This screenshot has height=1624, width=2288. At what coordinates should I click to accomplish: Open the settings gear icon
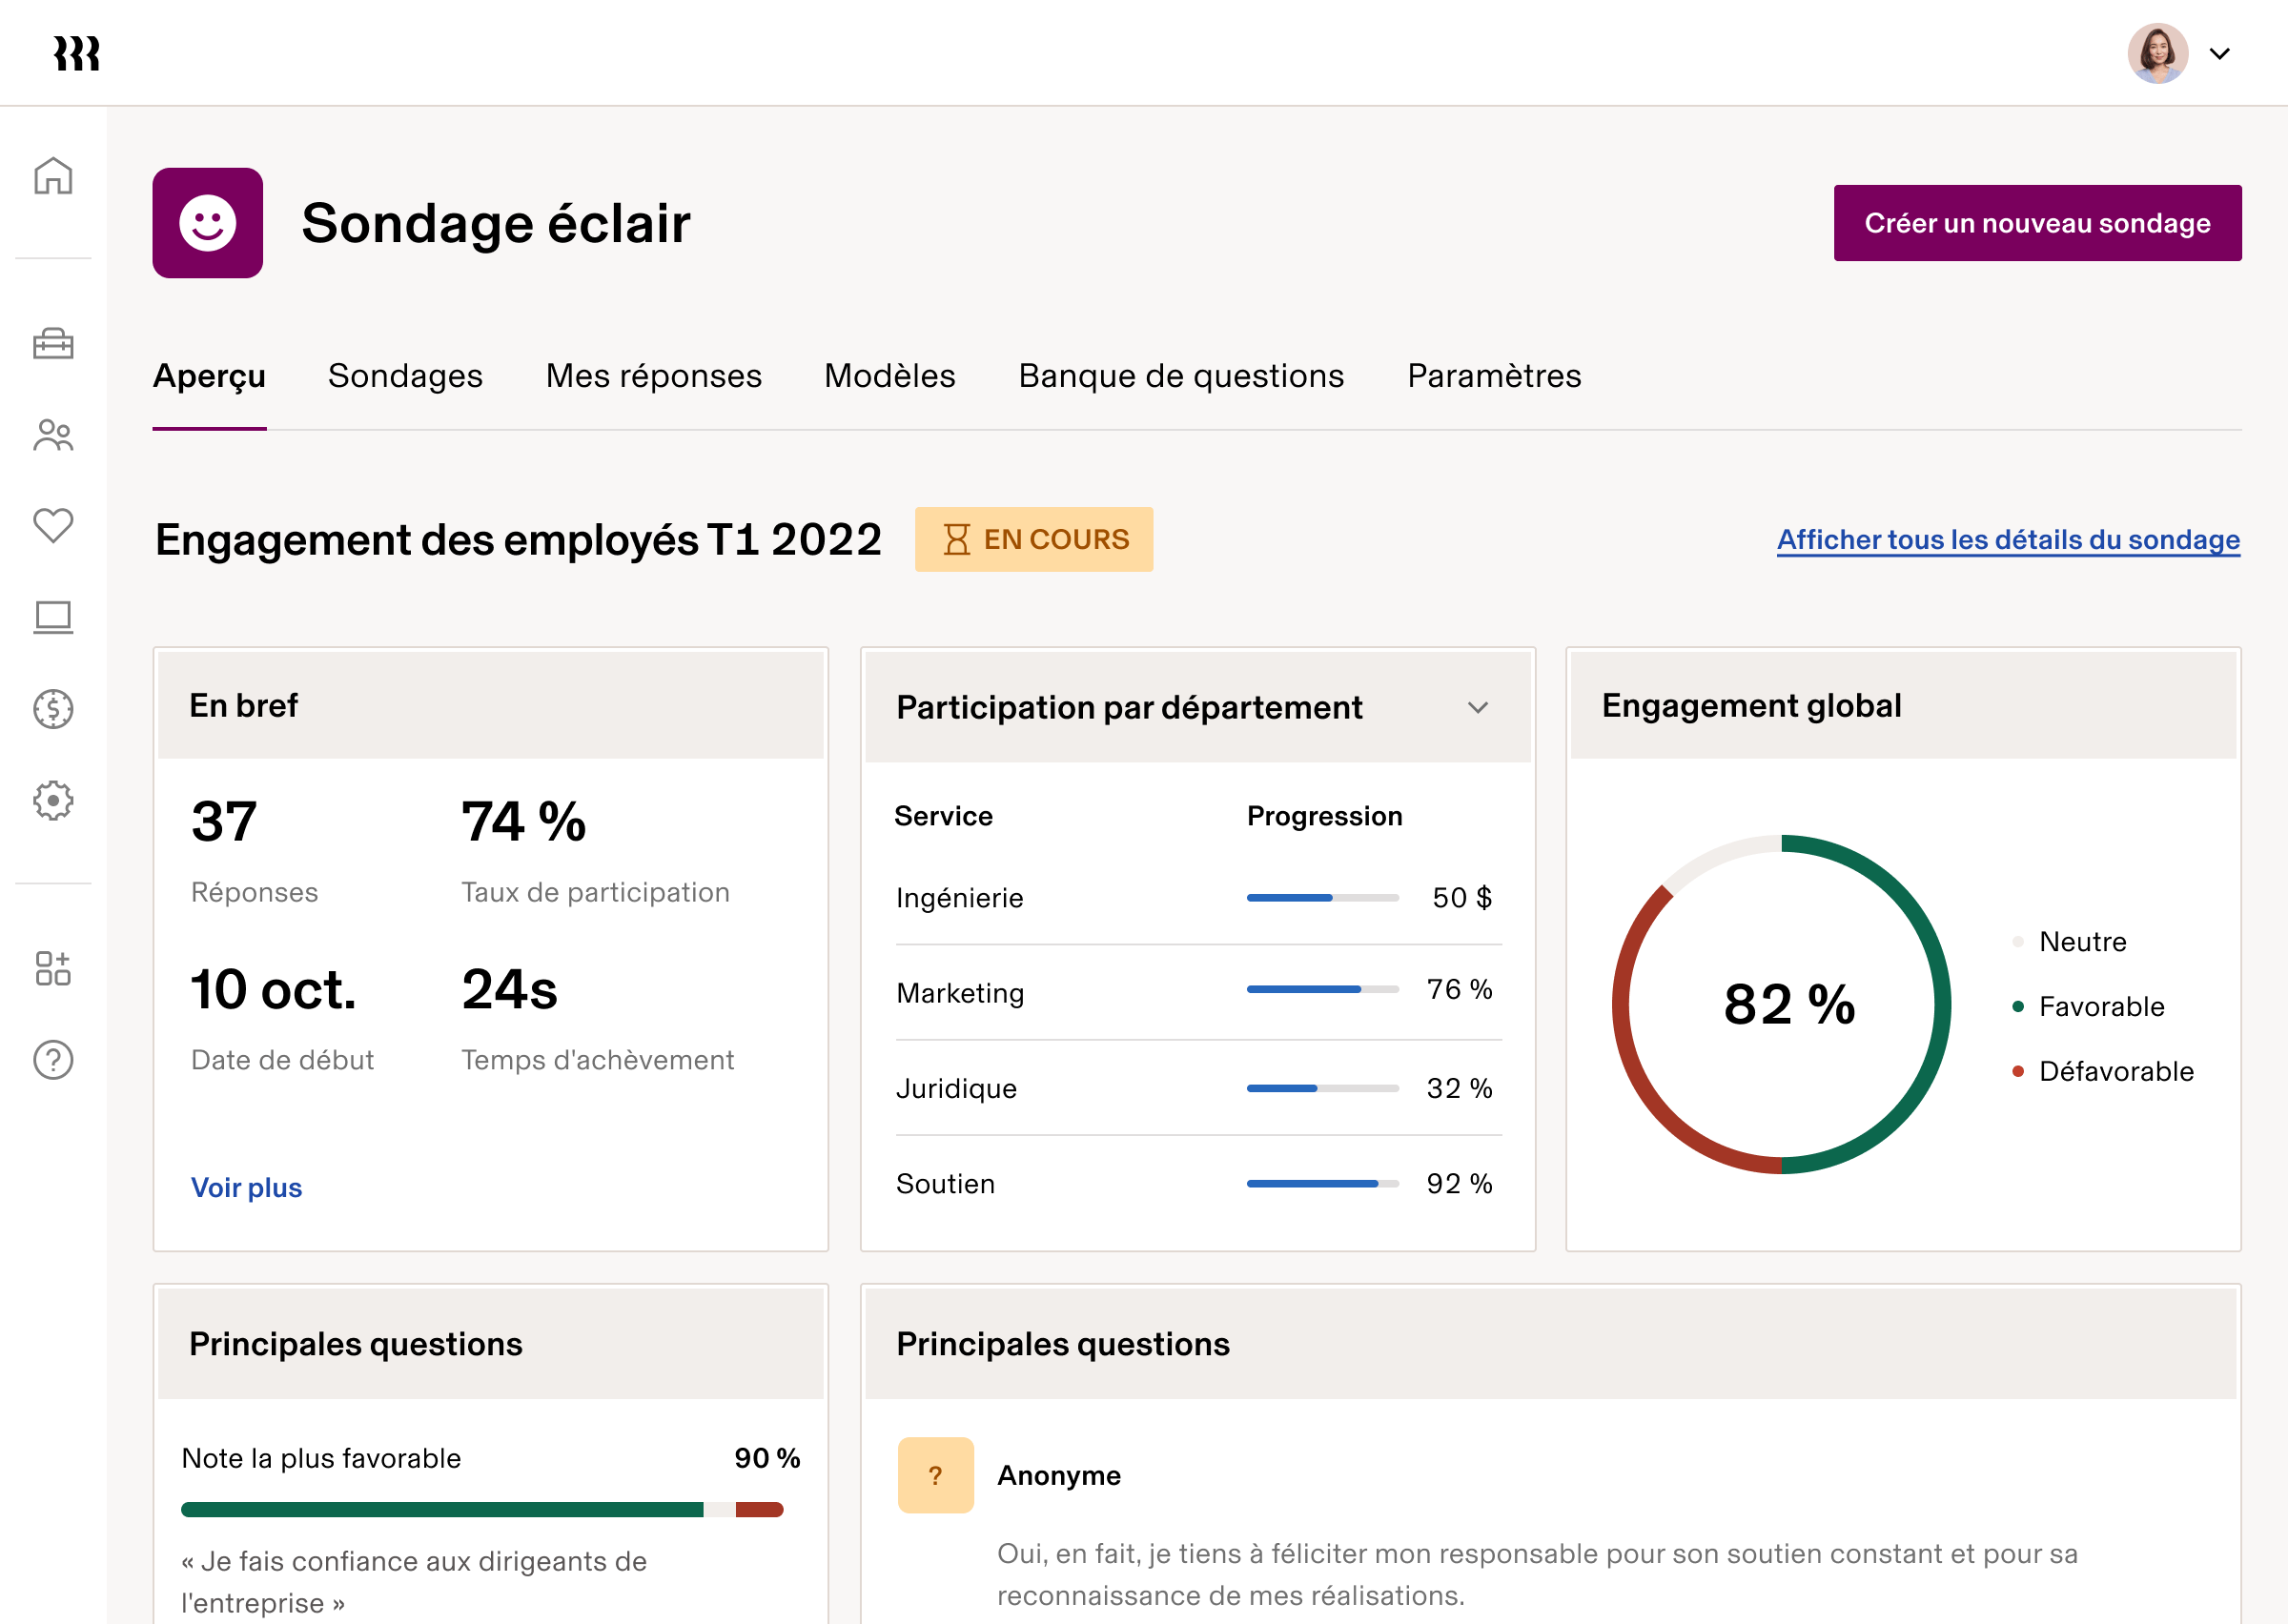pyautogui.click(x=53, y=800)
